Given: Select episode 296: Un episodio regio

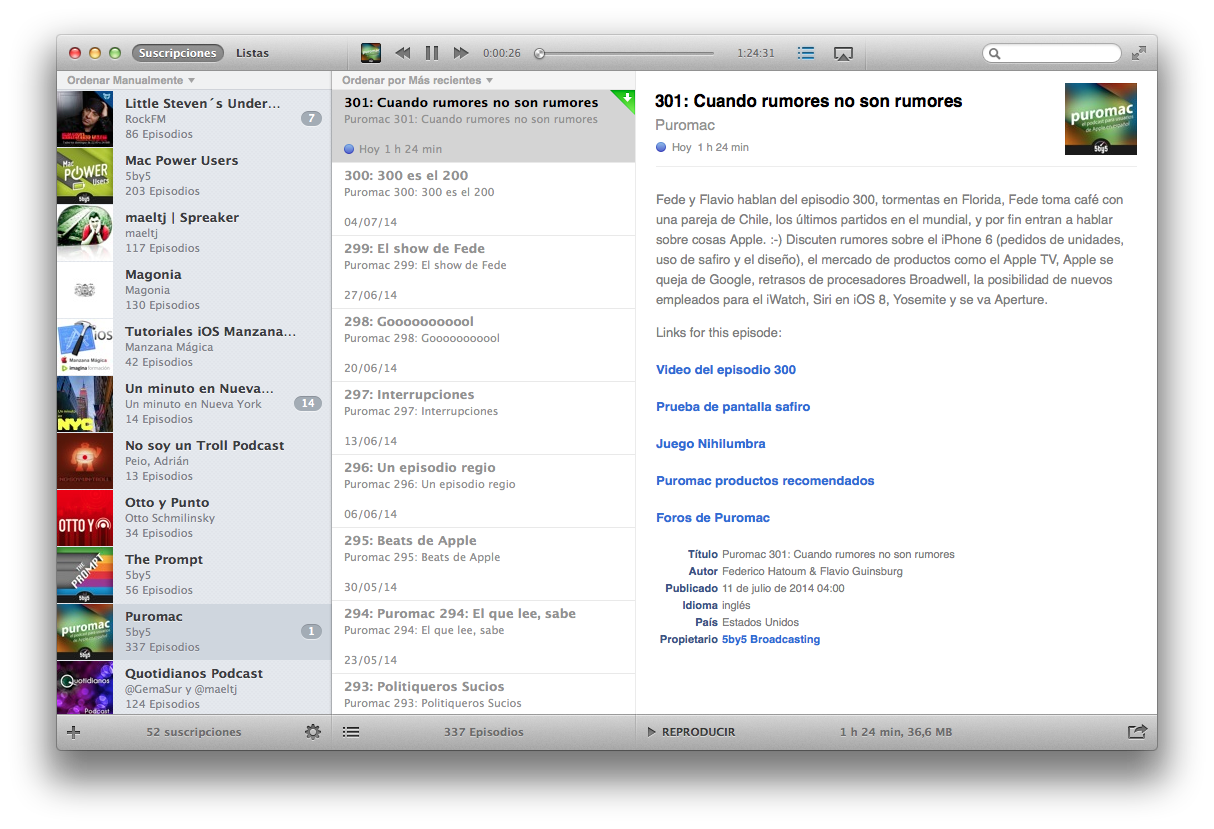Looking at the screenshot, I should pos(484,491).
